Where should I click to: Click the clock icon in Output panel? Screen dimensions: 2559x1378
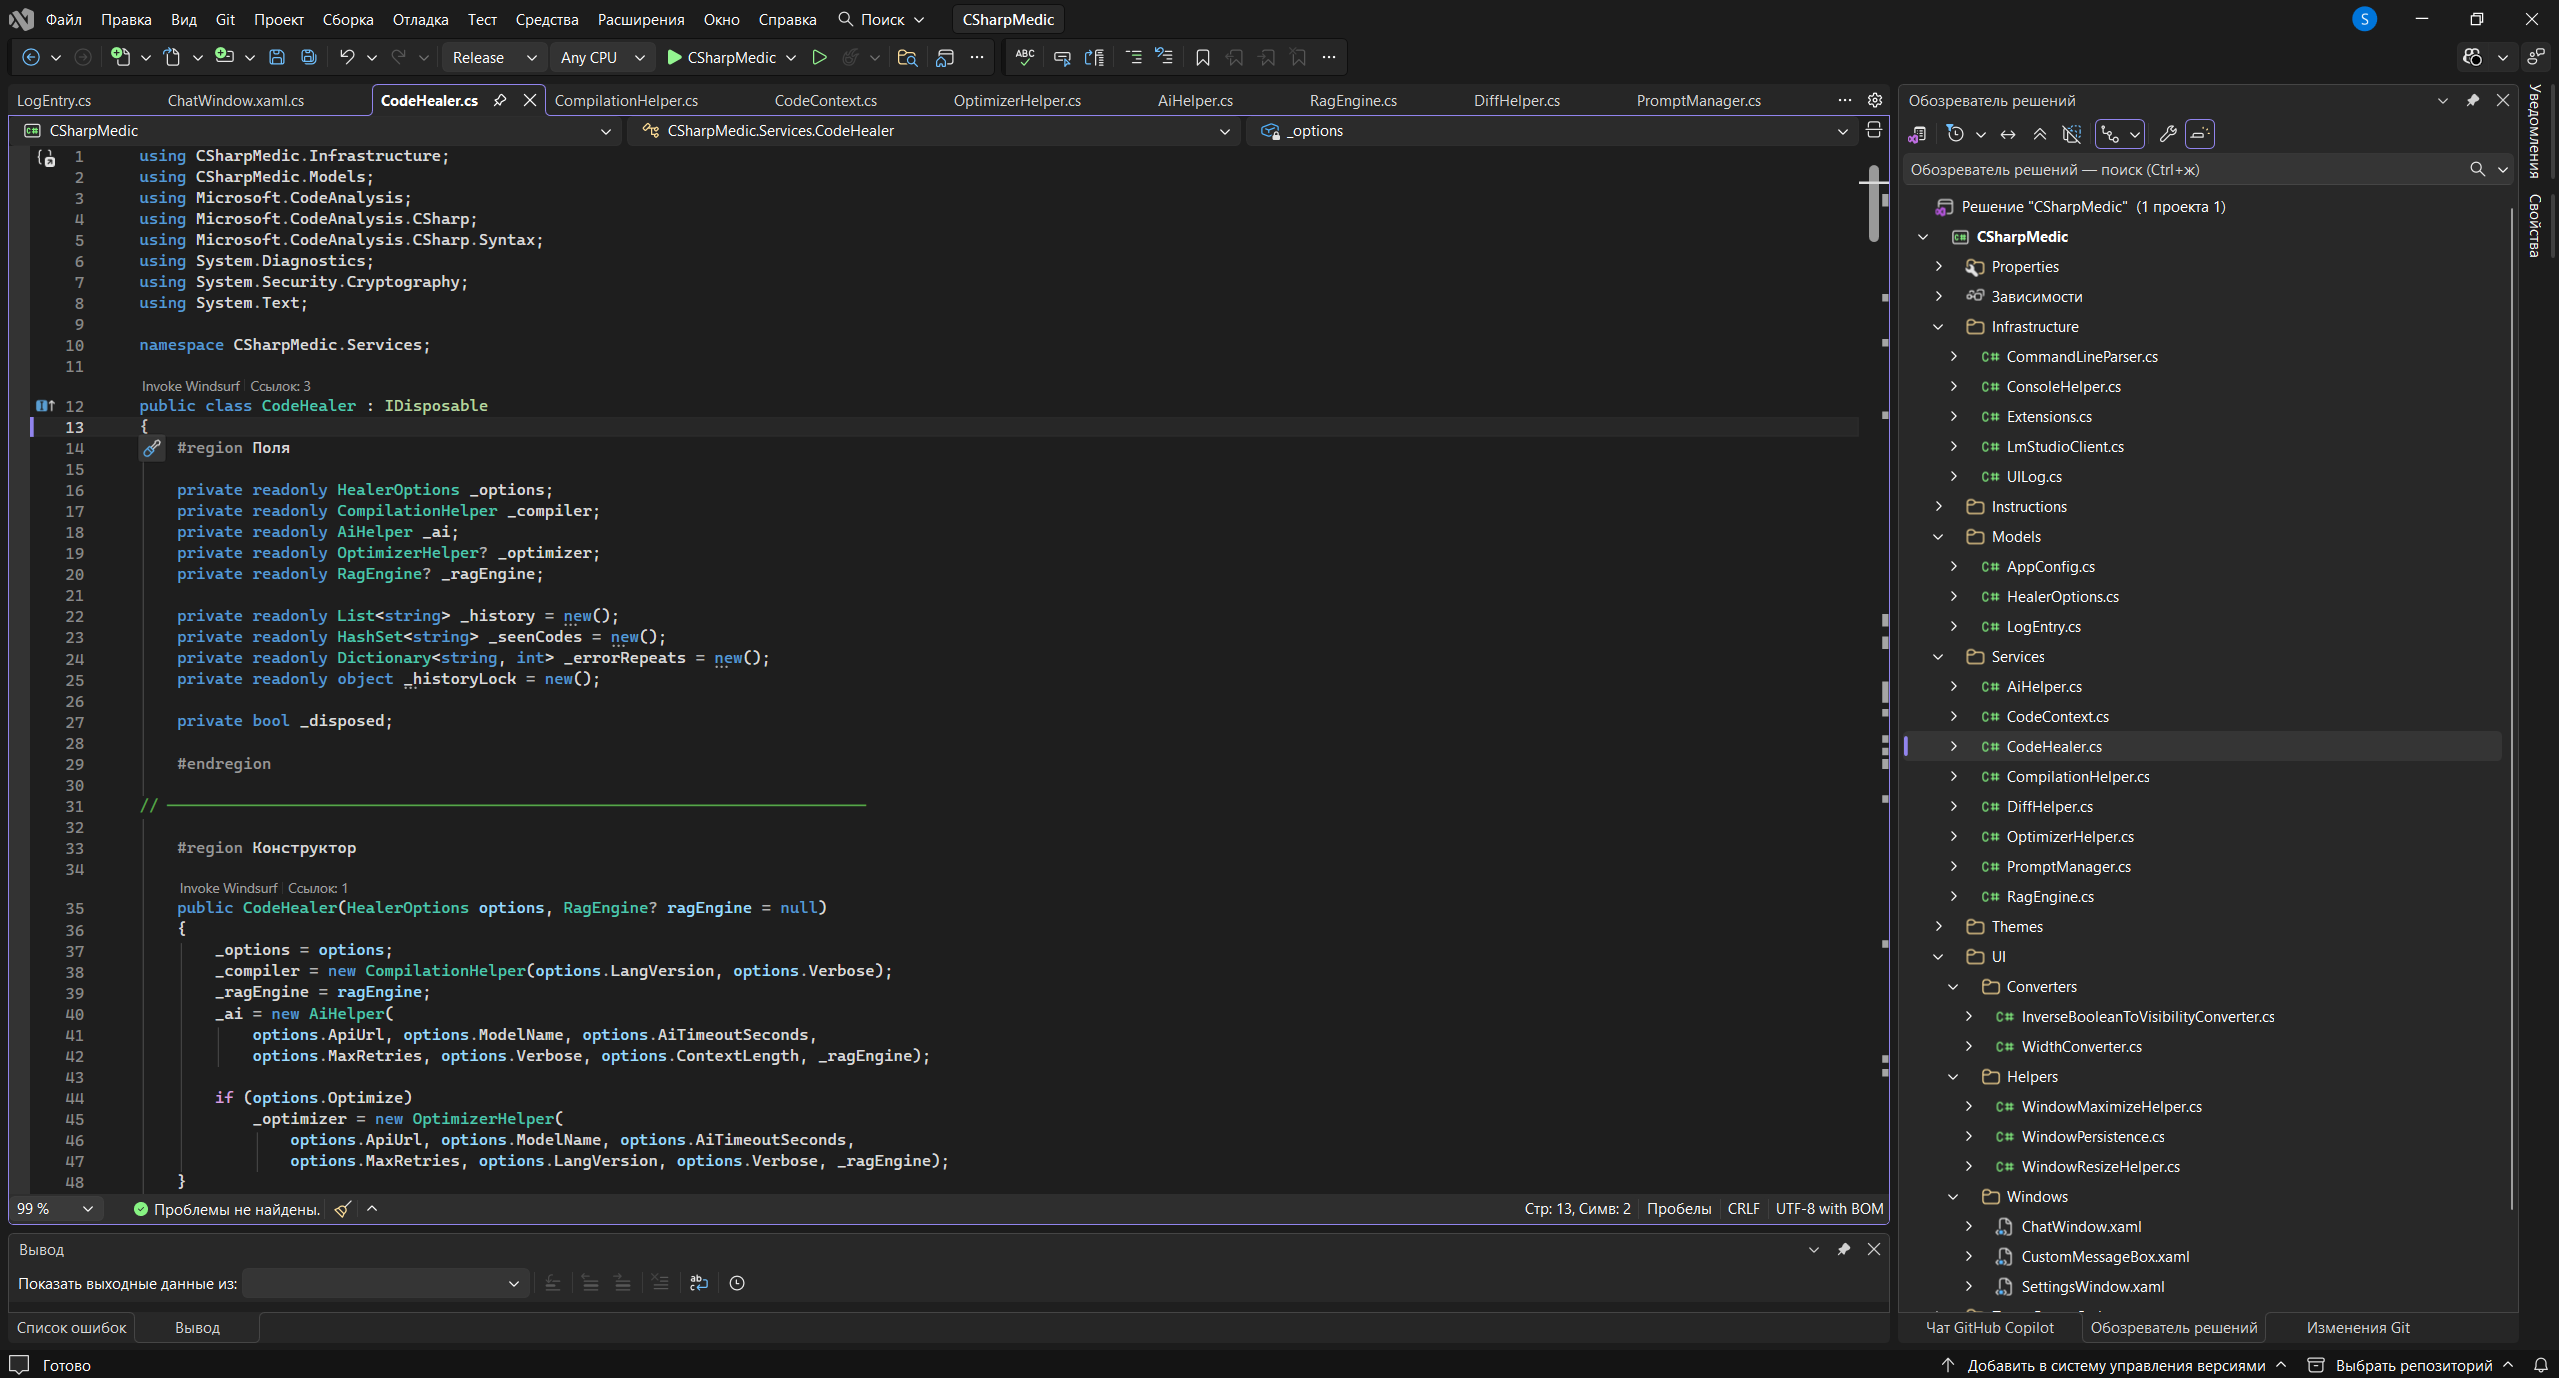[x=737, y=1283]
